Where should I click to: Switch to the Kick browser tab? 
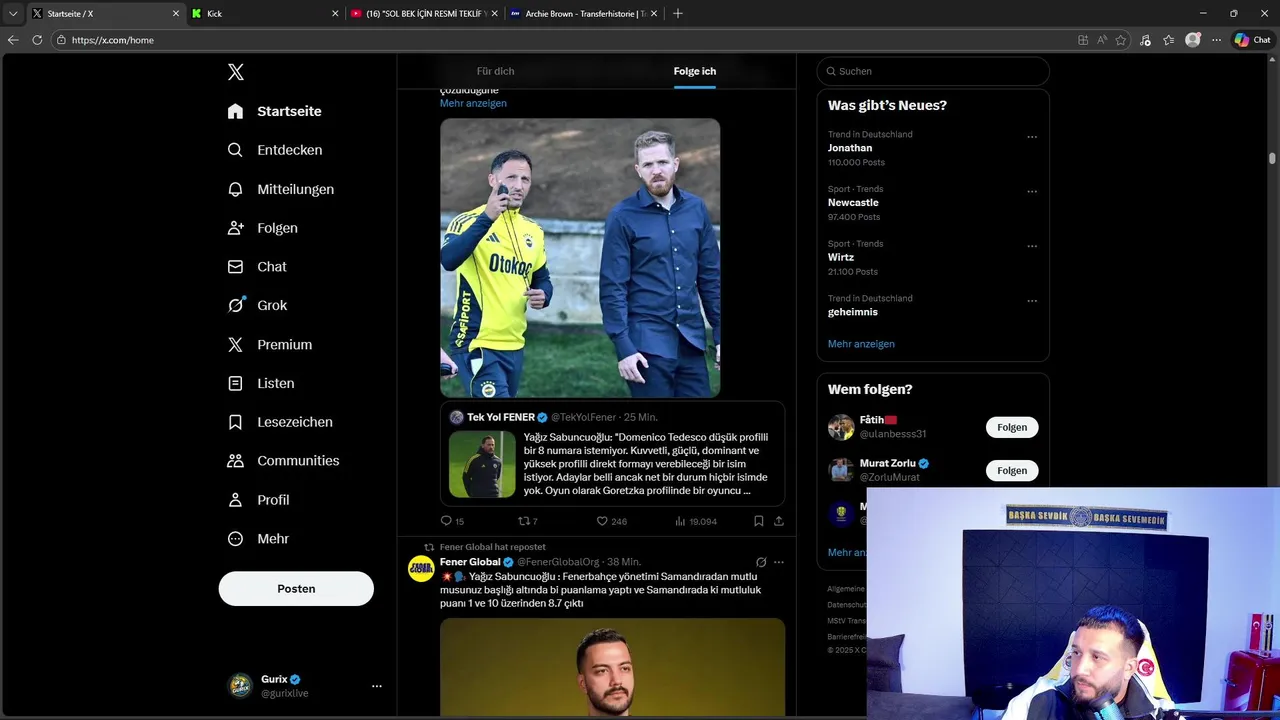tap(265, 13)
